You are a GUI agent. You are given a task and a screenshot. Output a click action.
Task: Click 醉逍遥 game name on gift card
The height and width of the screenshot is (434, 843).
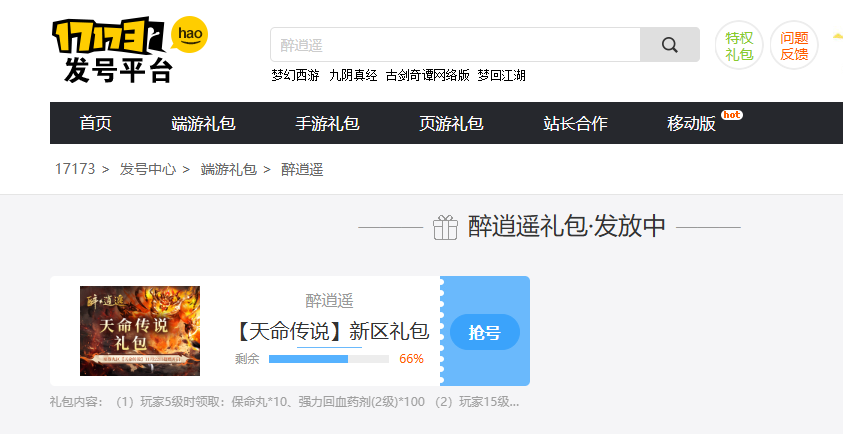pos(330,301)
